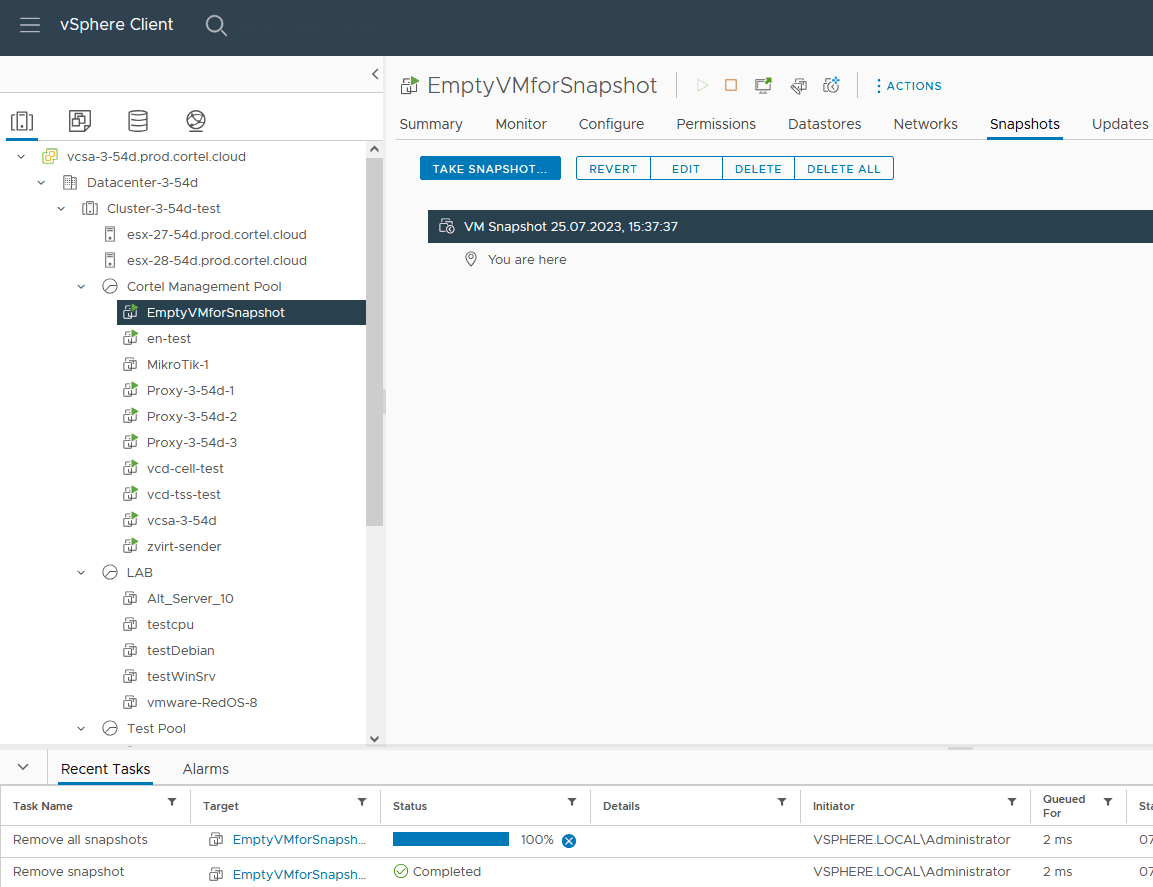
Task: Switch to Hosts and Clusters inventory view
Action: [22, 121]
